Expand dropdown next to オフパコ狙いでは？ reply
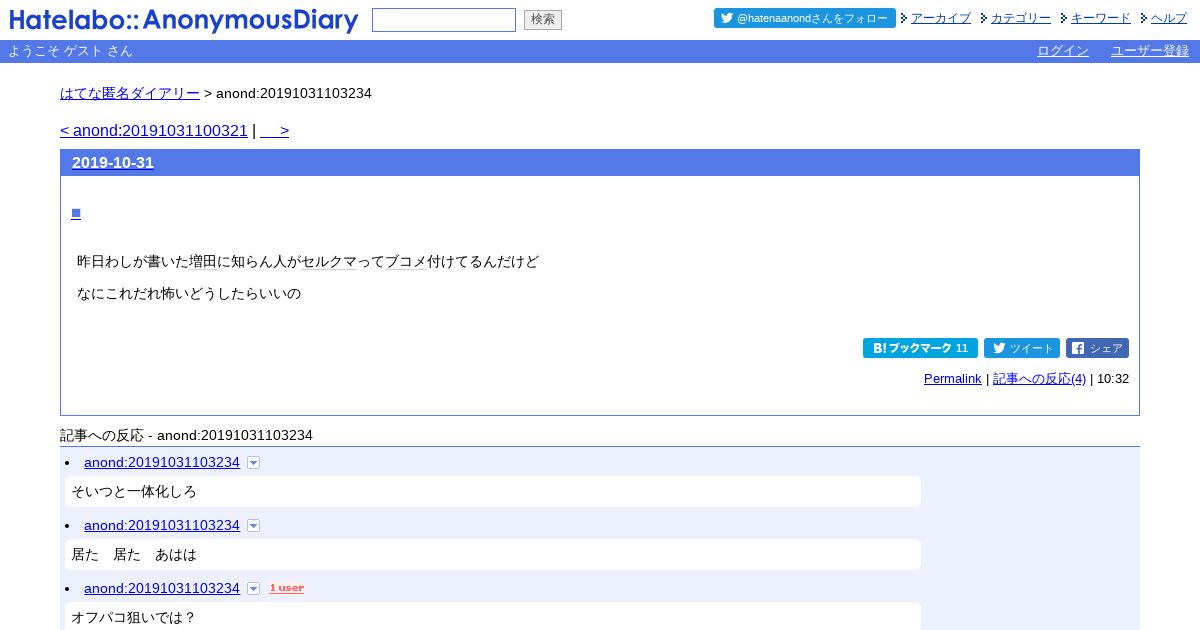 pyautogui.click(x=254, y=589)
